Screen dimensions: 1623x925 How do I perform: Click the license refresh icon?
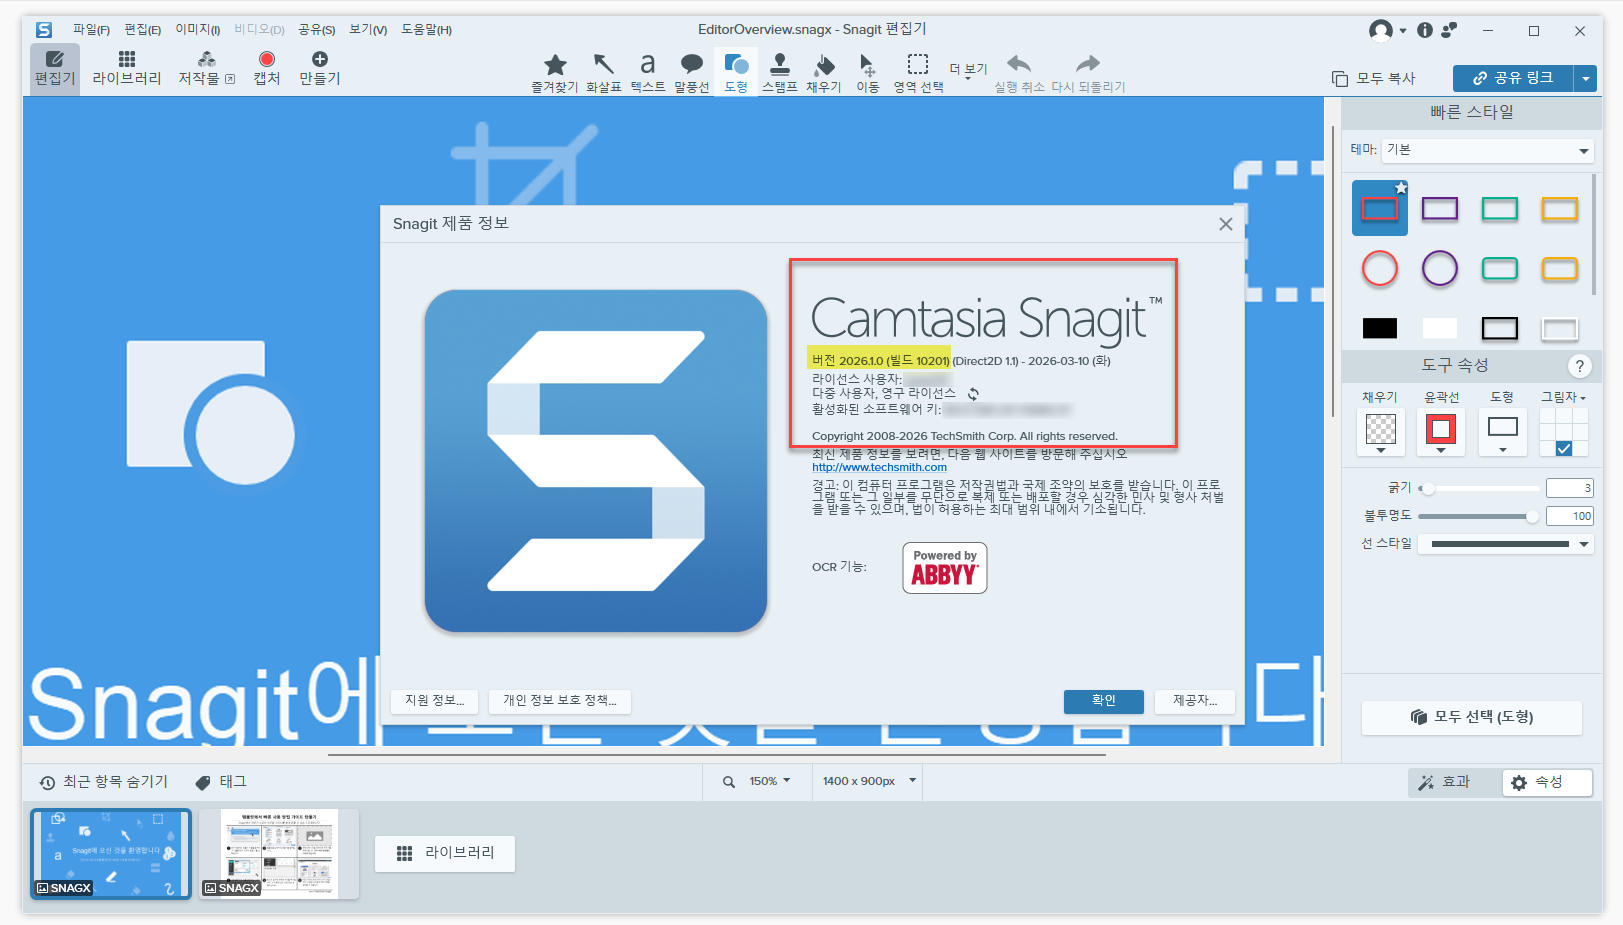973,394
